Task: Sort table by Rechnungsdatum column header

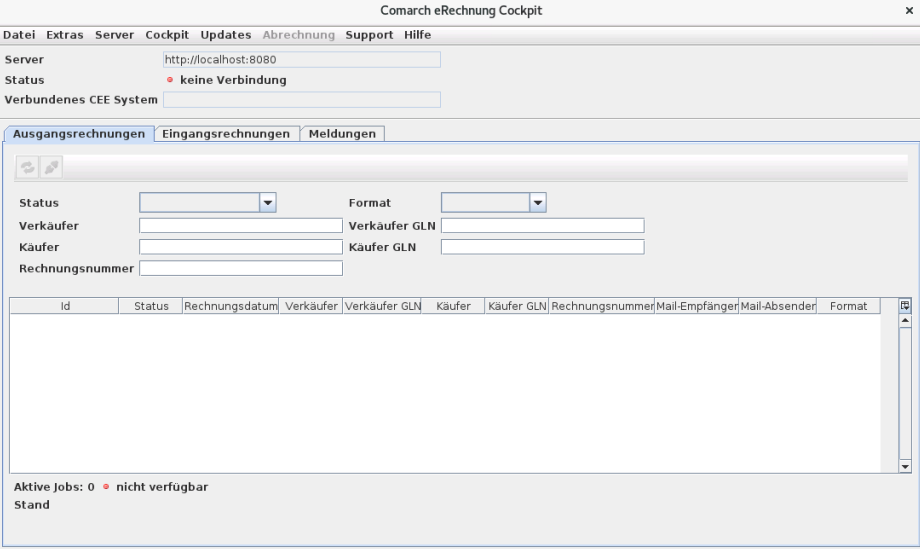Action: [231, 306]
